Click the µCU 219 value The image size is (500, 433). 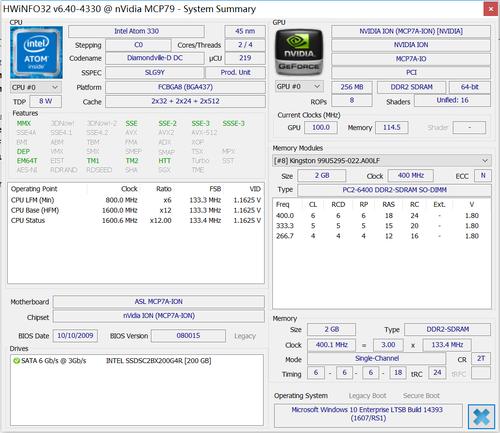(x=245, y=58)
